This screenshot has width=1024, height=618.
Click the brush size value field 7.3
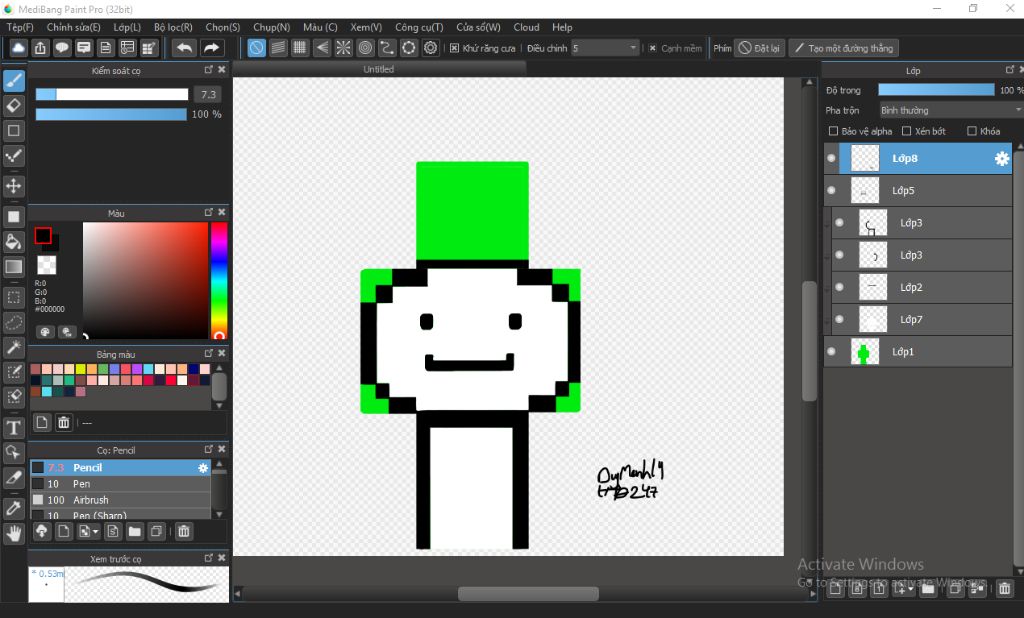[208, 95]
